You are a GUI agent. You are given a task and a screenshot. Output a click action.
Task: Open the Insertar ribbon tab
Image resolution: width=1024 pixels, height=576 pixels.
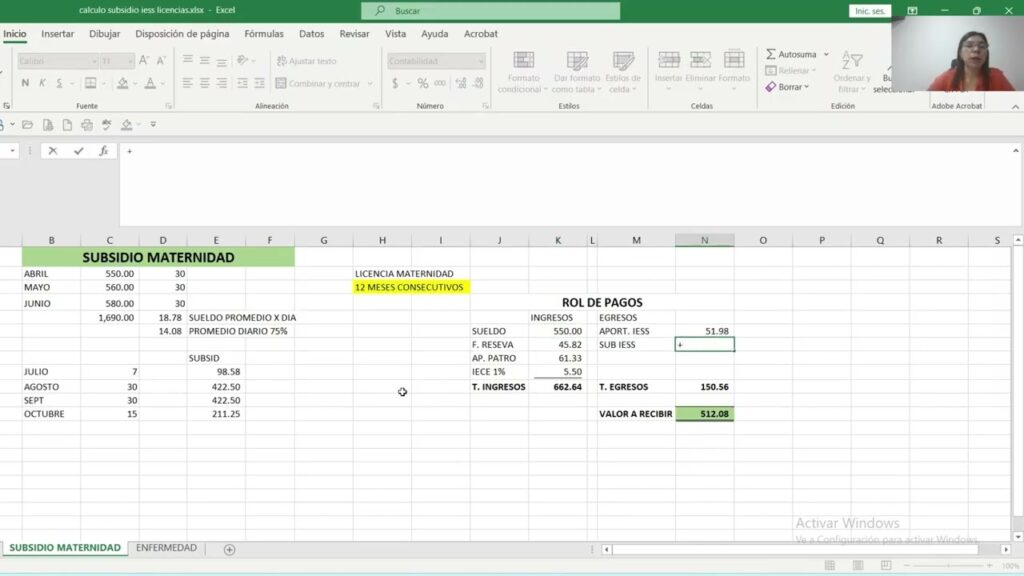57,34
